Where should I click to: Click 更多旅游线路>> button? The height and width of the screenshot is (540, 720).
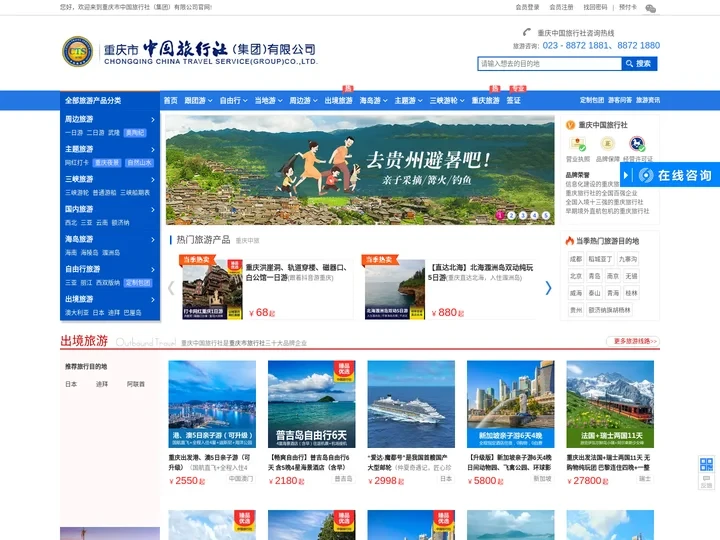(633, 341)
